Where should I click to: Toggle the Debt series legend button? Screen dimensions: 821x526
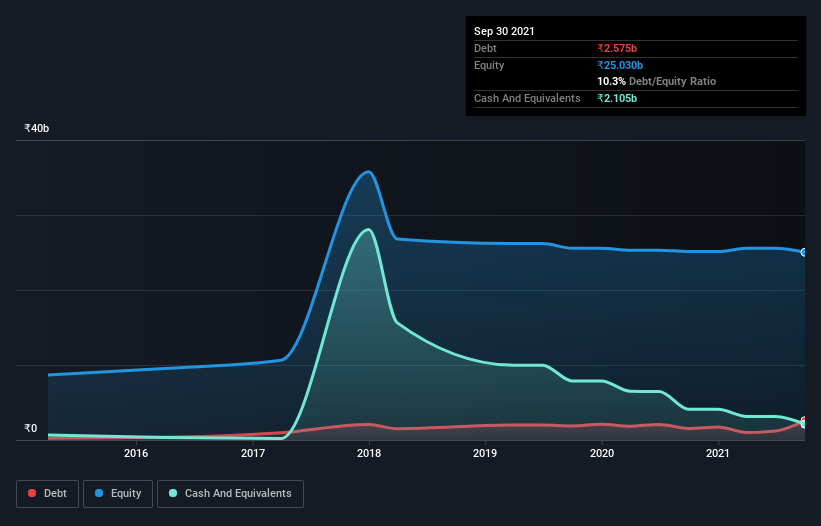47,494
